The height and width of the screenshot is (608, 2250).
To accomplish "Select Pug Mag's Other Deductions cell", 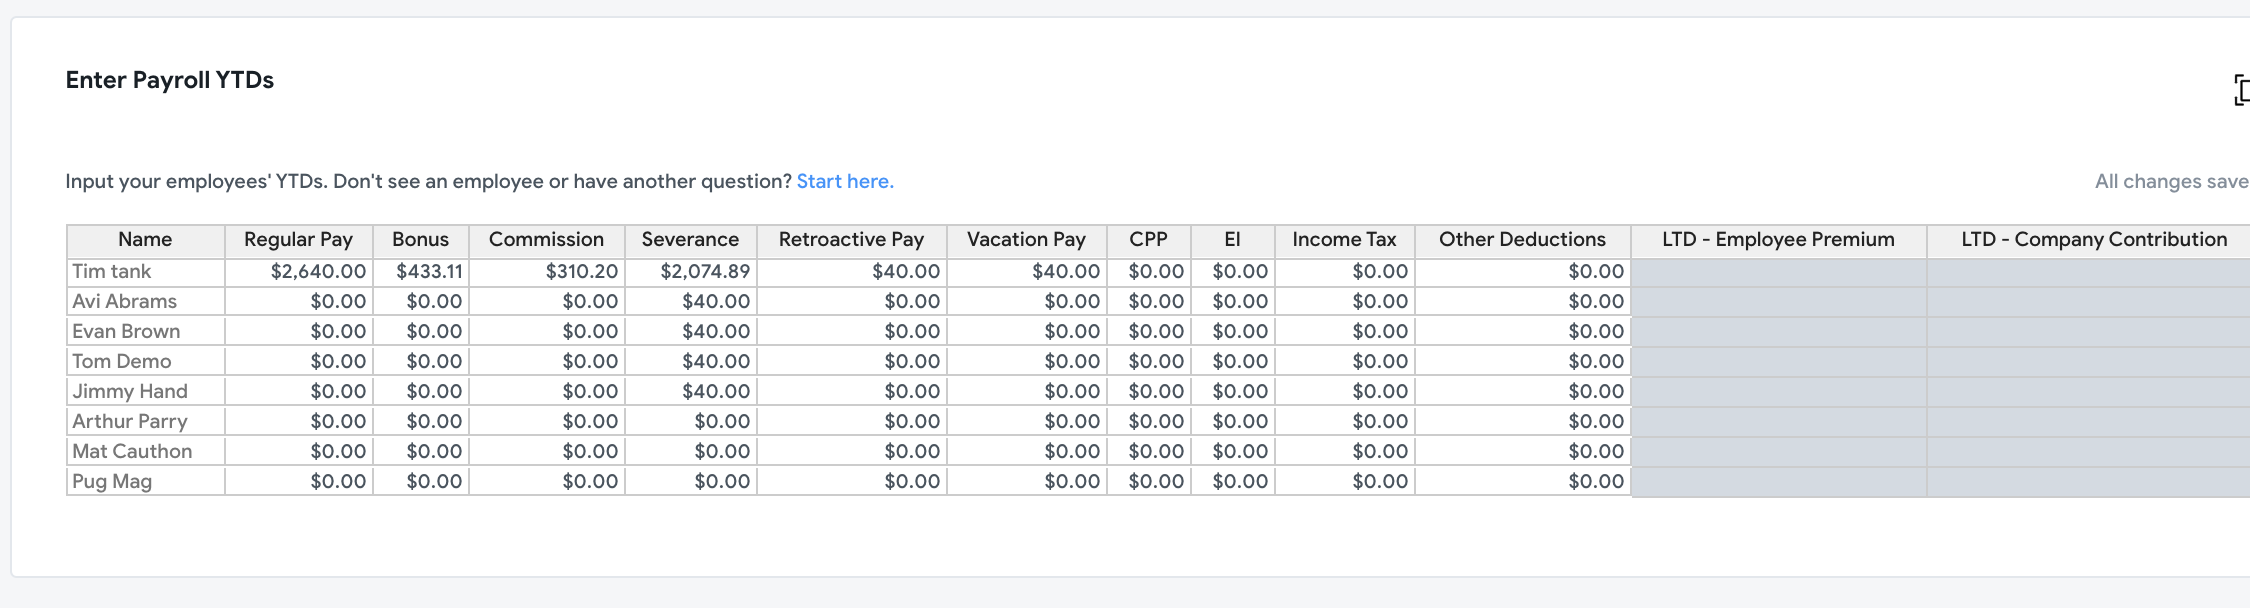I will [x=1523, y=481].
